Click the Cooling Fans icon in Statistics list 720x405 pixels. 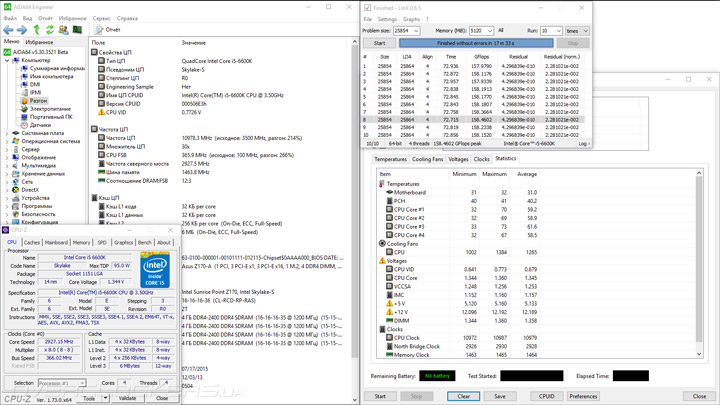tap(382, 243)
